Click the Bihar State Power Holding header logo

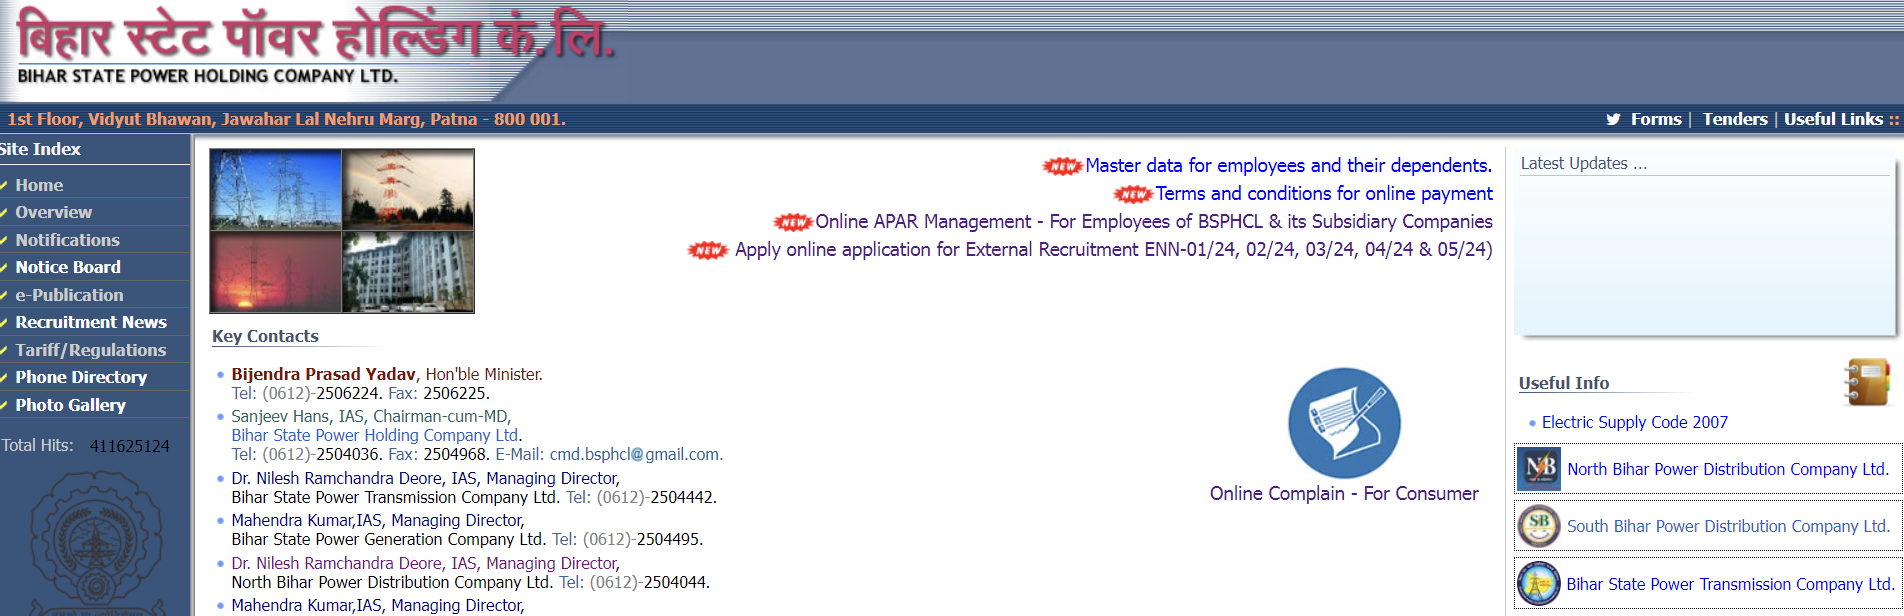click(x=315, y=47)
